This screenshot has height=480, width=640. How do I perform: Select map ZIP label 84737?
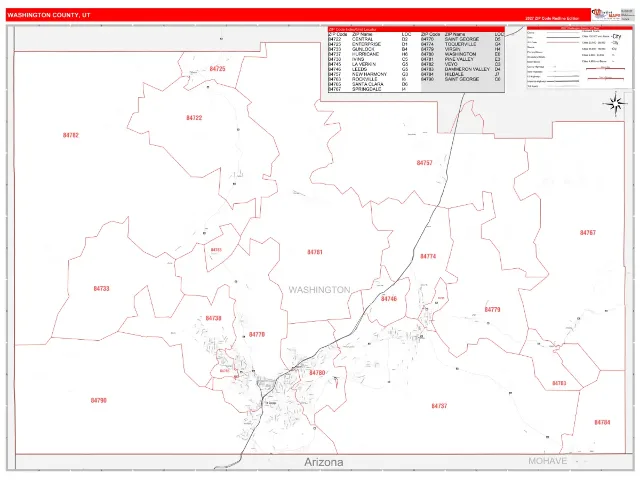pos(439,406)
